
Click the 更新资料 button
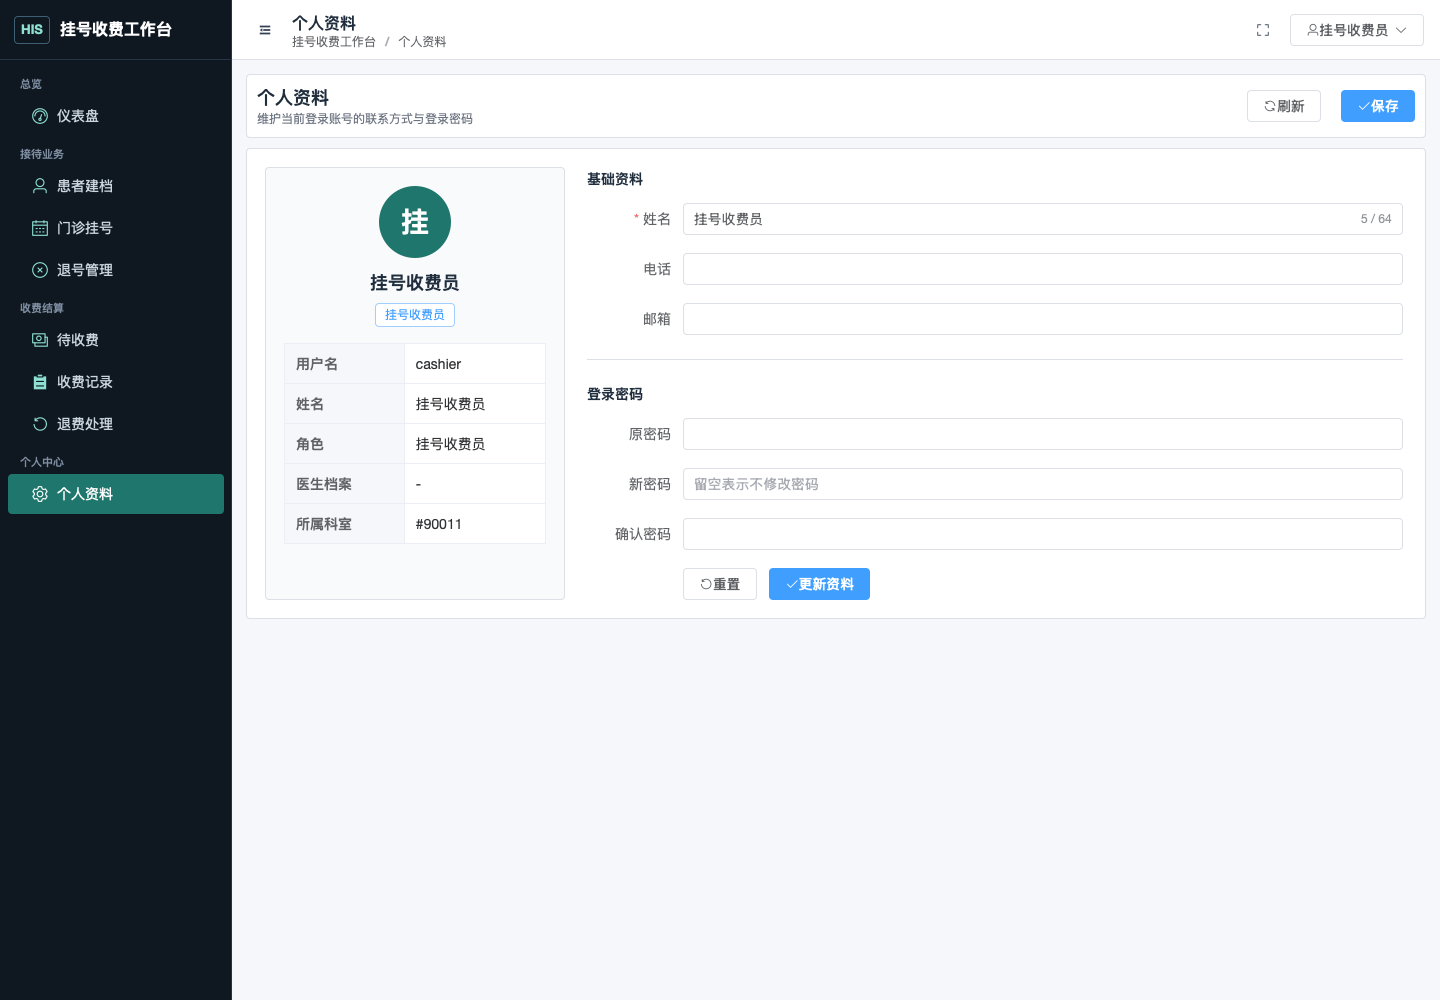coord(819,584)
